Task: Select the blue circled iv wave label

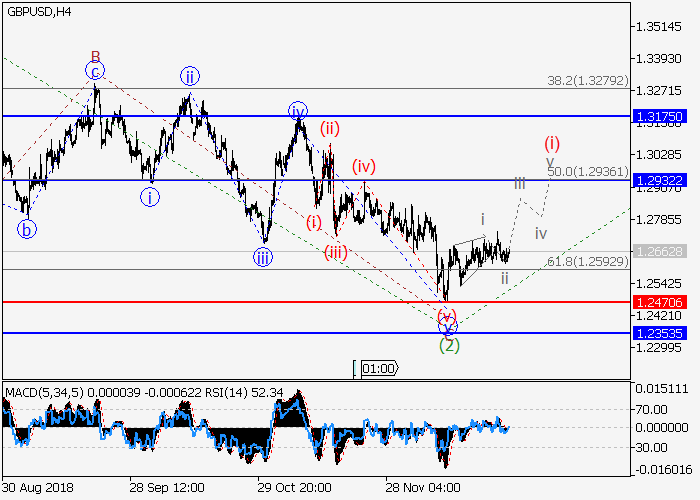Action: 298,111
